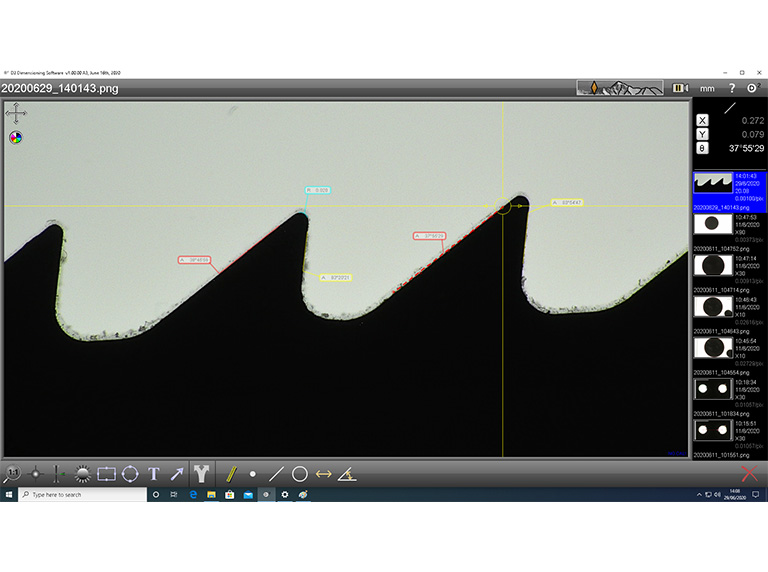This screenshot has height=572, width=768.
Task: Select the angle measurement tool
Action: (x=347, y=474)
